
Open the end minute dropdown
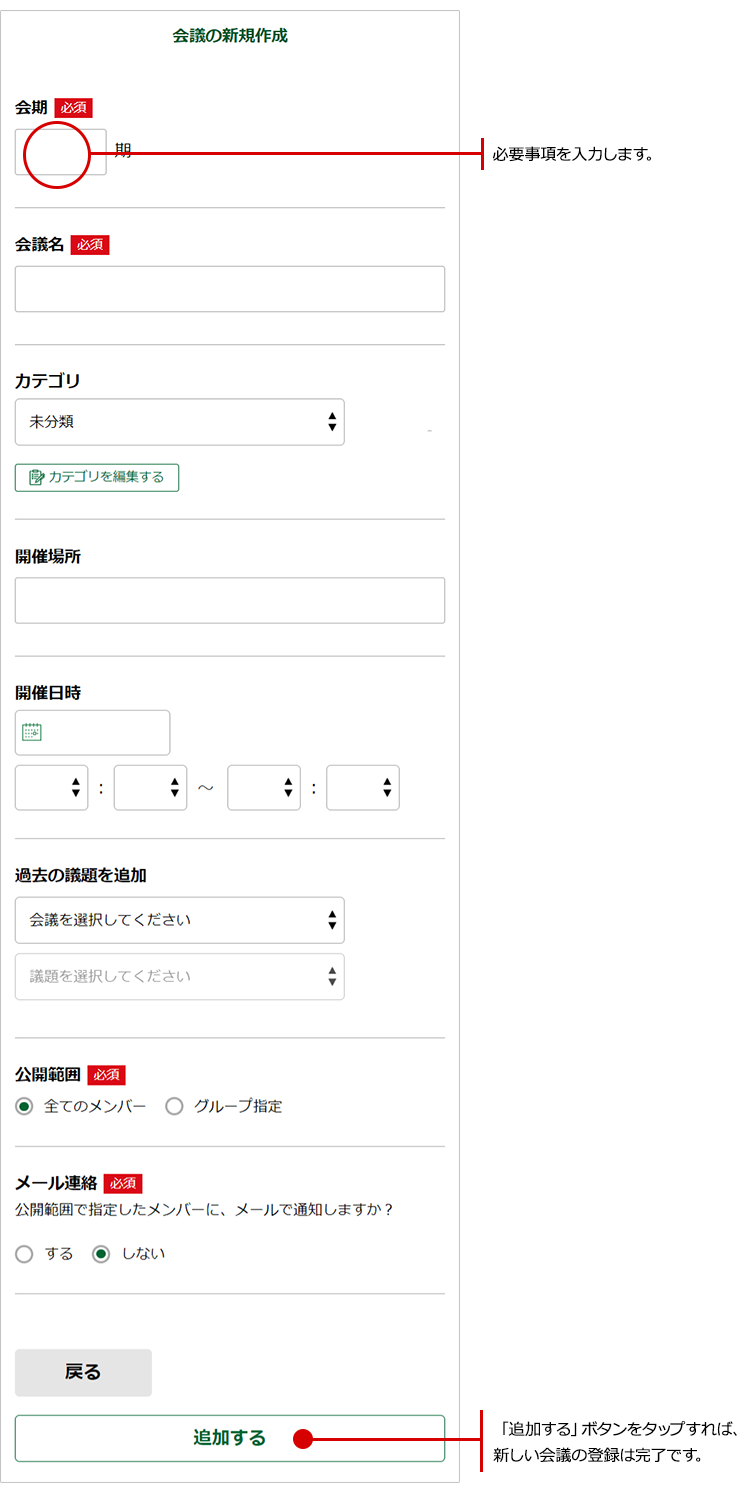tap(363, 788)
